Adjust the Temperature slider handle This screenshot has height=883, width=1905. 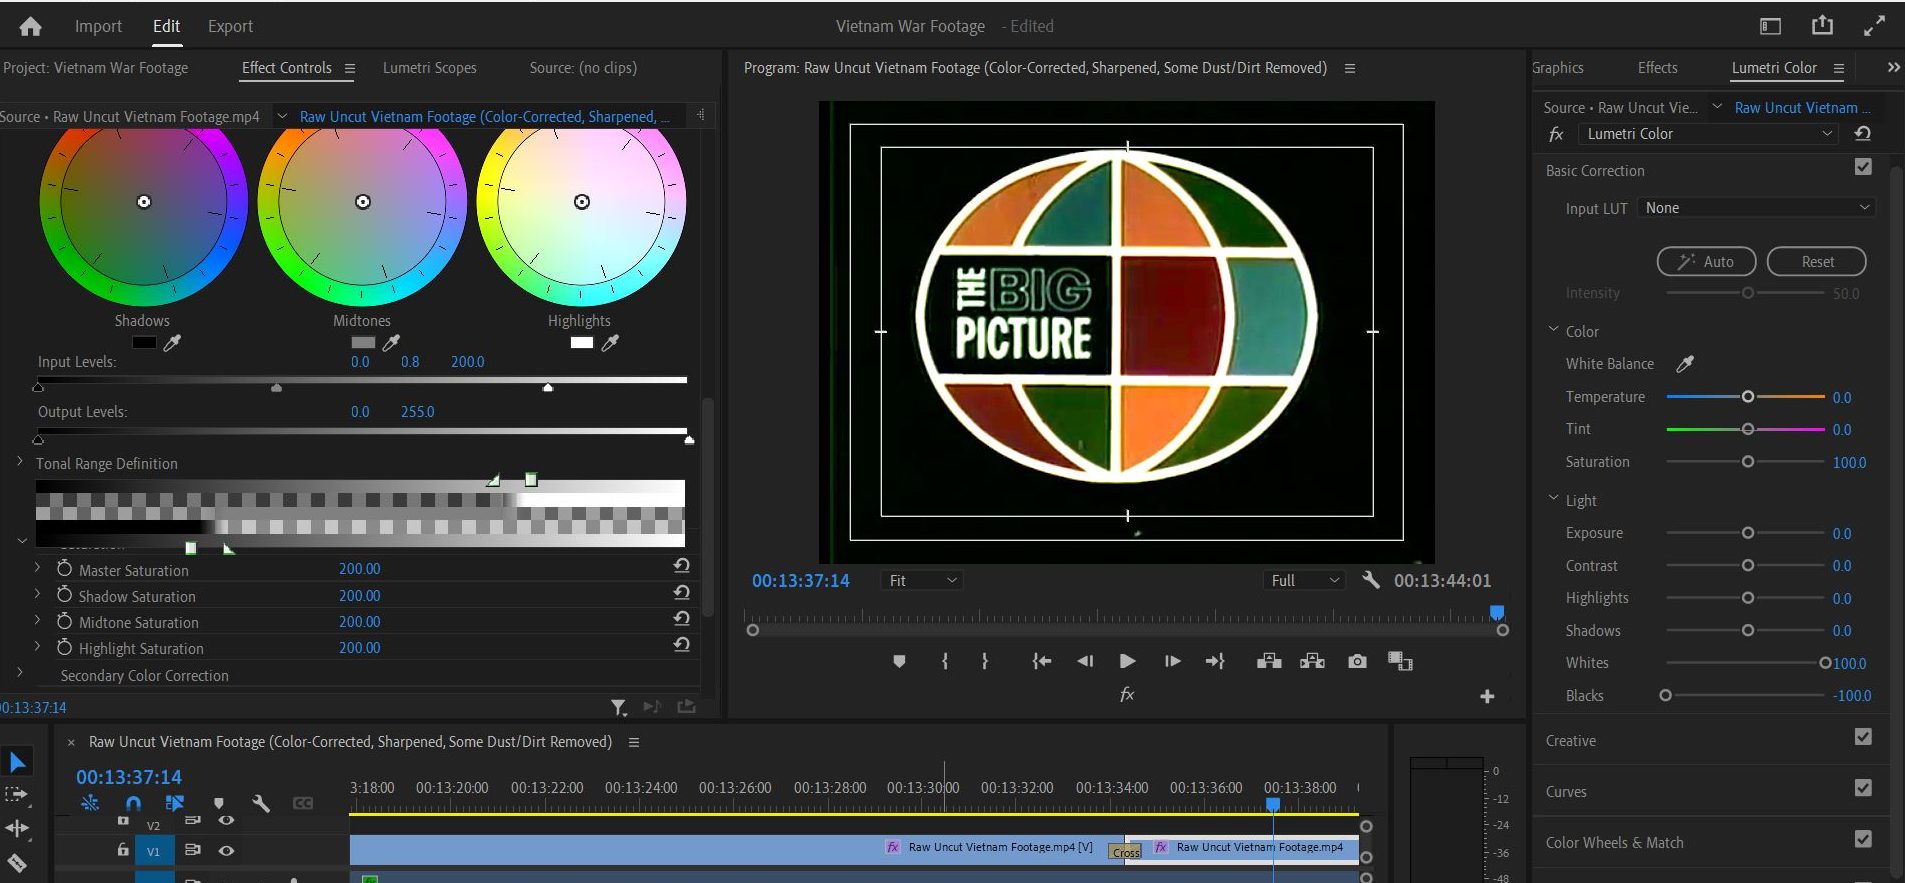pyautogui.click(x=1748, y=397)
